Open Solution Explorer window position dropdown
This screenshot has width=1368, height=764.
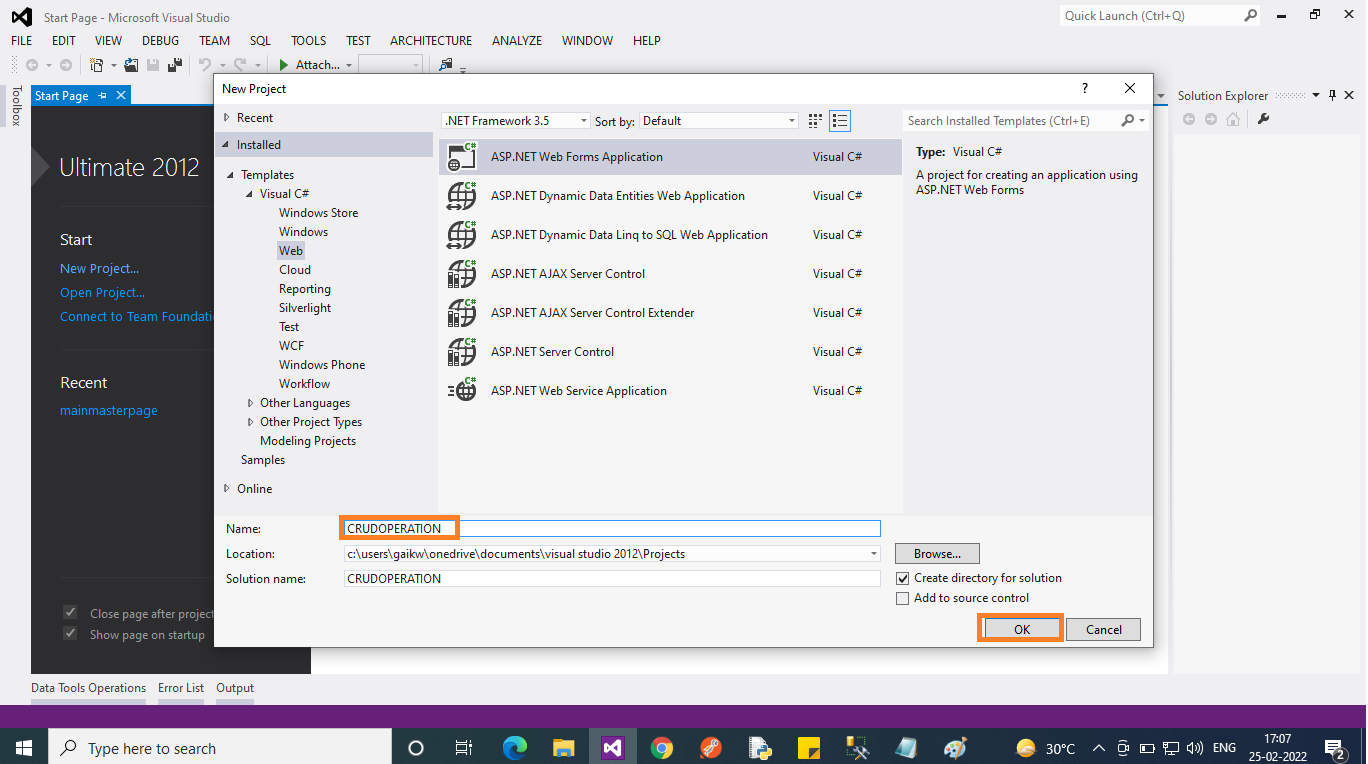click(x=1316, y=96)
